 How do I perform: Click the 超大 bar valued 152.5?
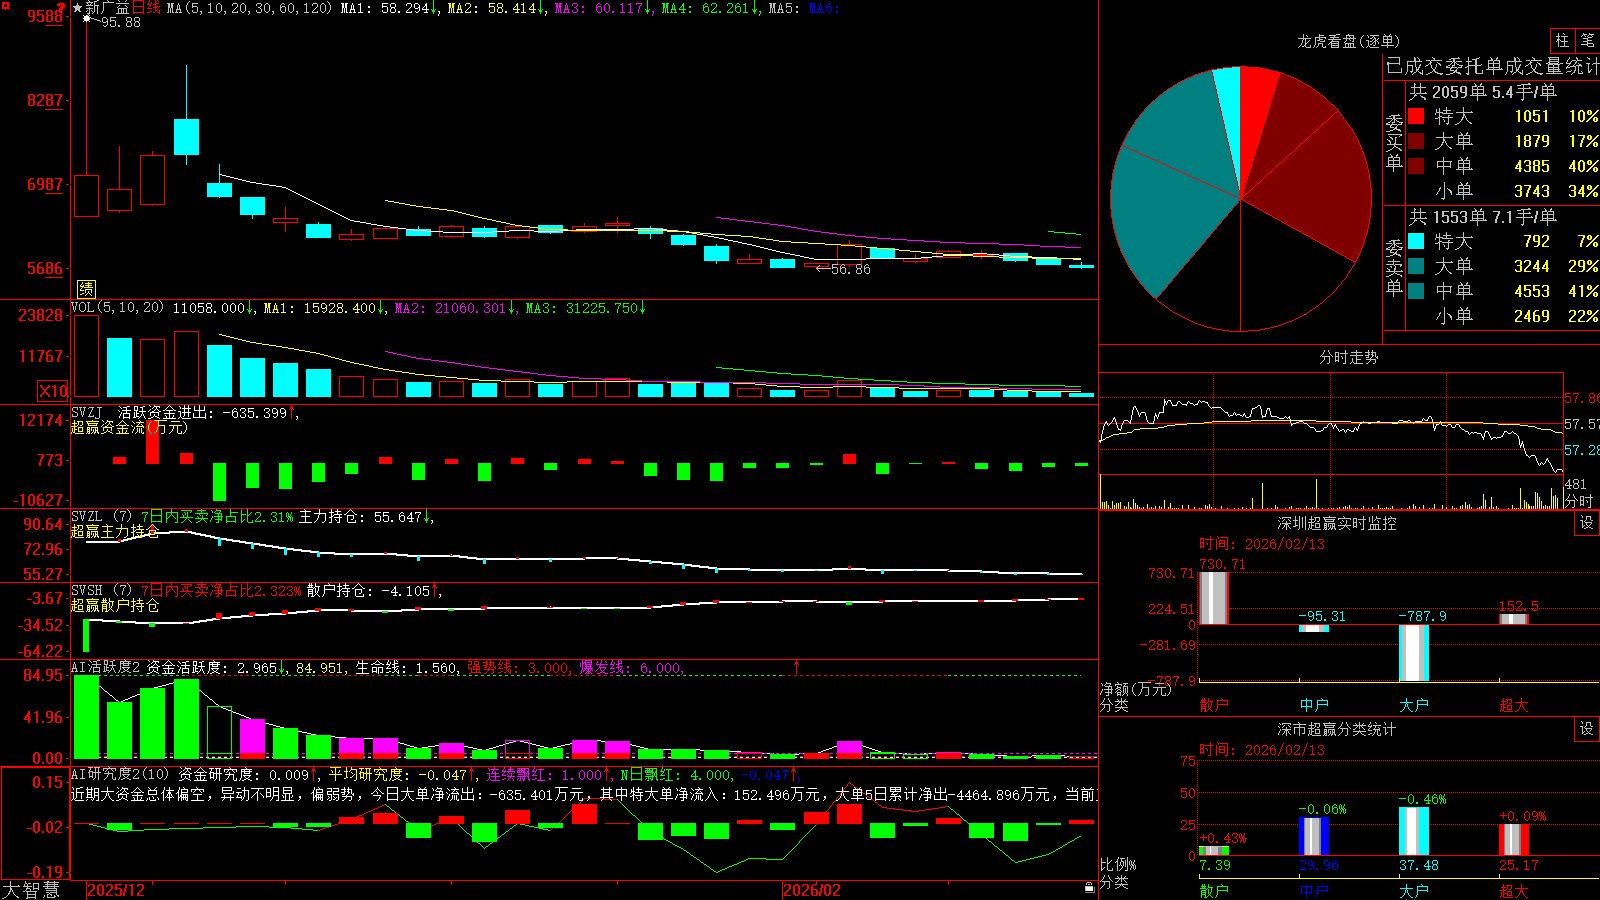click(x=1513, y=619)
